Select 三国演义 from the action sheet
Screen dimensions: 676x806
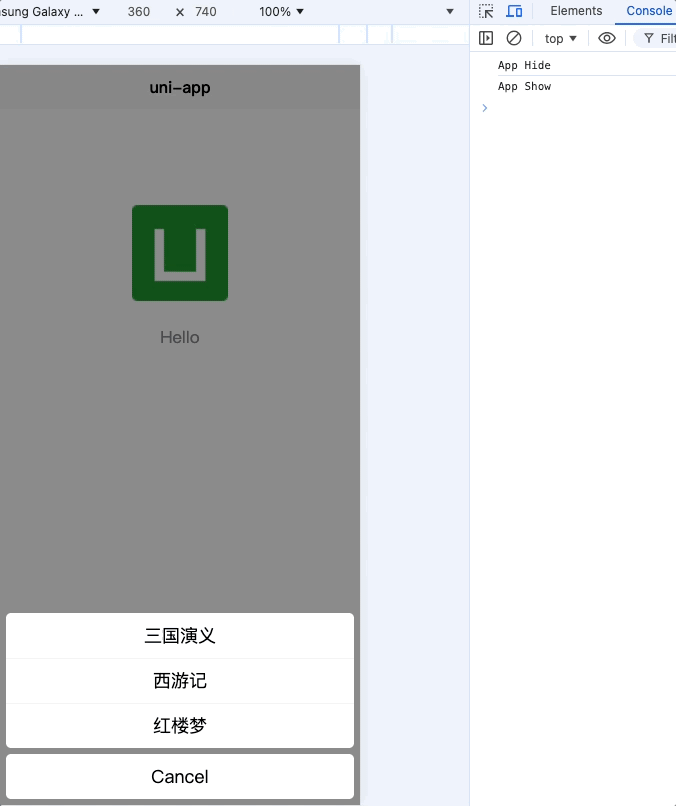coord(180,636)
